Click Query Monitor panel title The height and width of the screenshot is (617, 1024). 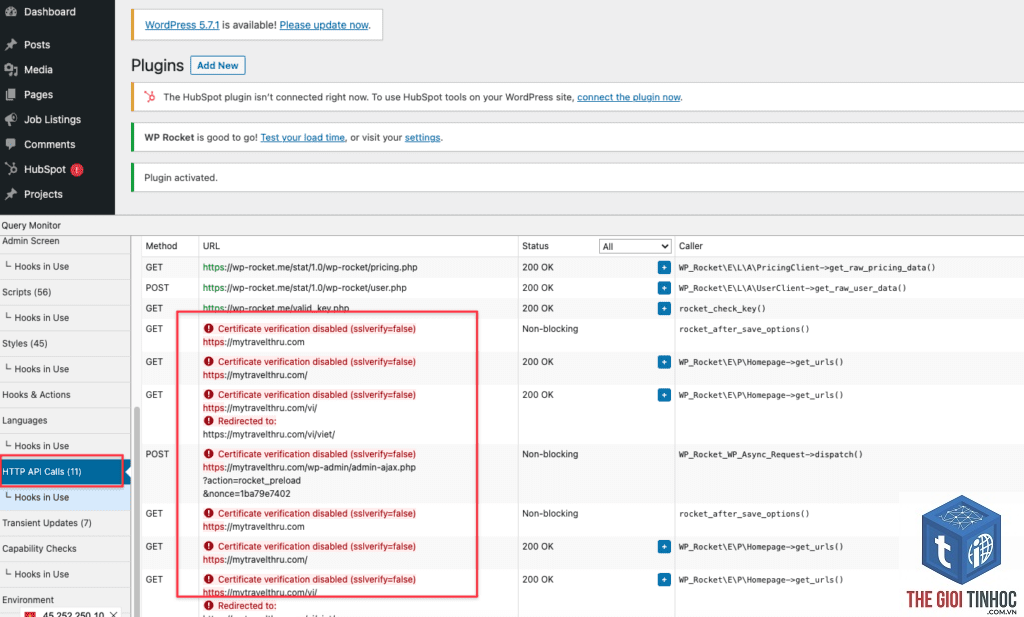31,225
